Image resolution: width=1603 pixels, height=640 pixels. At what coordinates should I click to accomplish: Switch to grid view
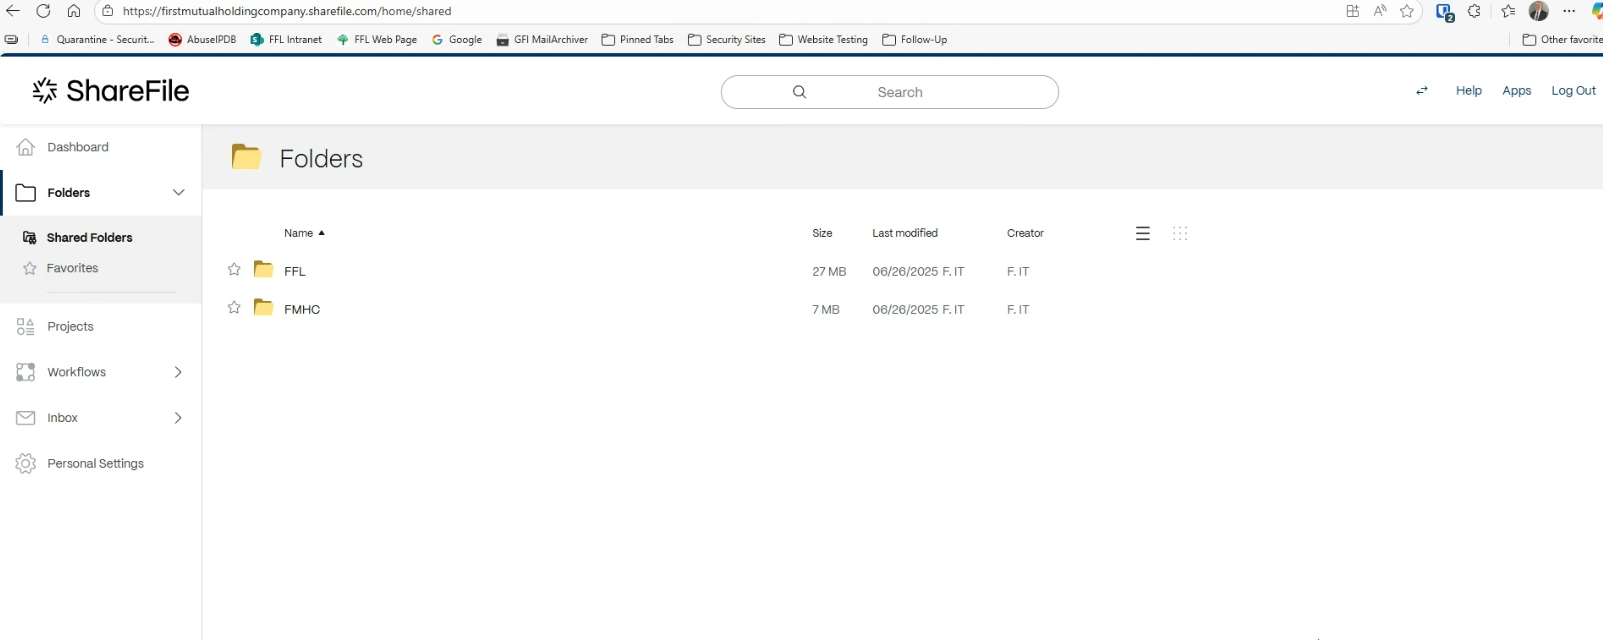click(x=1180, y=233)
